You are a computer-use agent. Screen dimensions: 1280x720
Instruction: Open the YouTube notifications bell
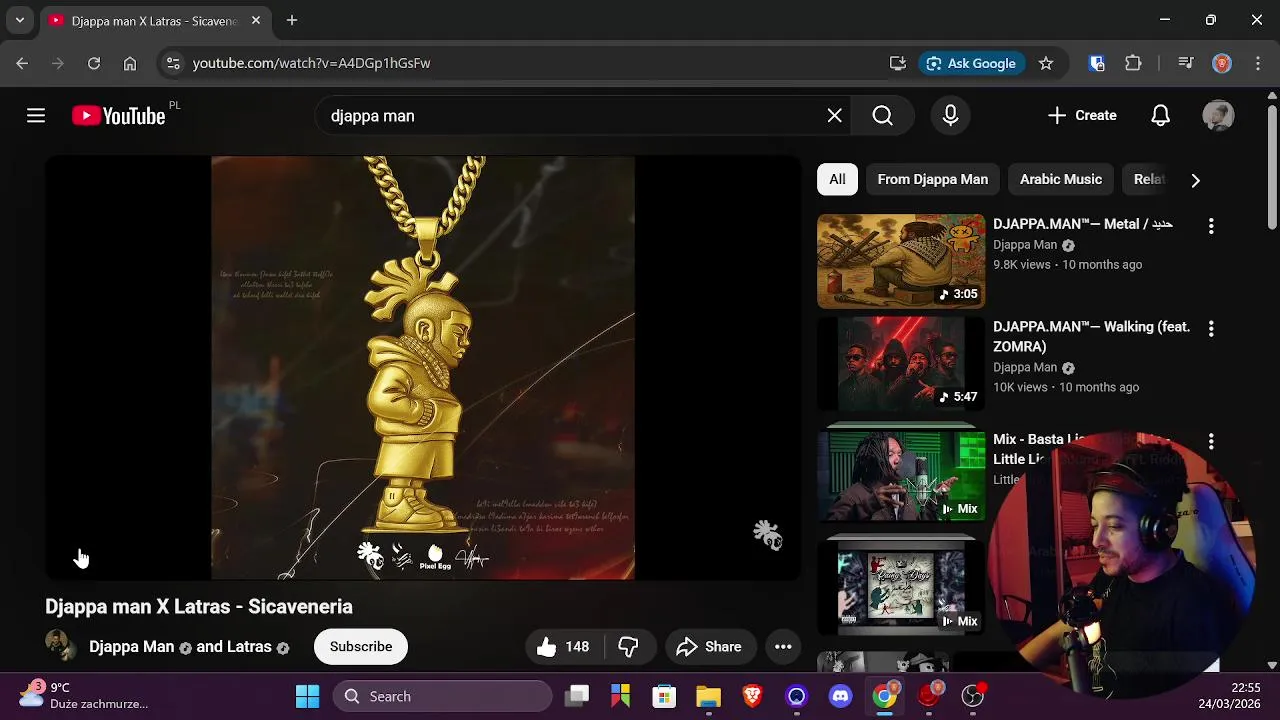tap(1160, 116)
